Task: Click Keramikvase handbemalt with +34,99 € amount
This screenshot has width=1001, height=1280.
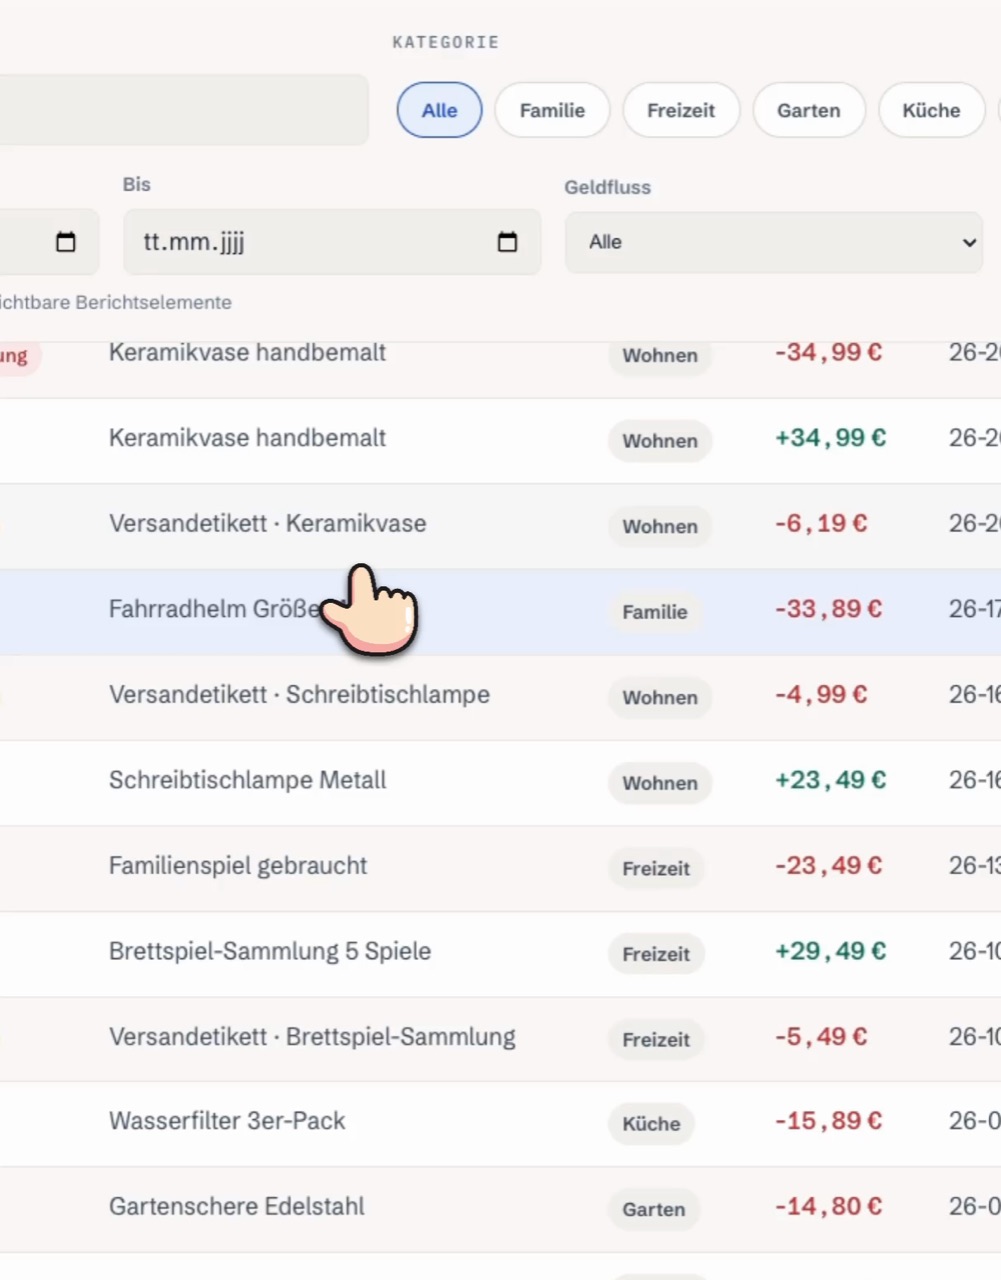Action: pos(247,438)
